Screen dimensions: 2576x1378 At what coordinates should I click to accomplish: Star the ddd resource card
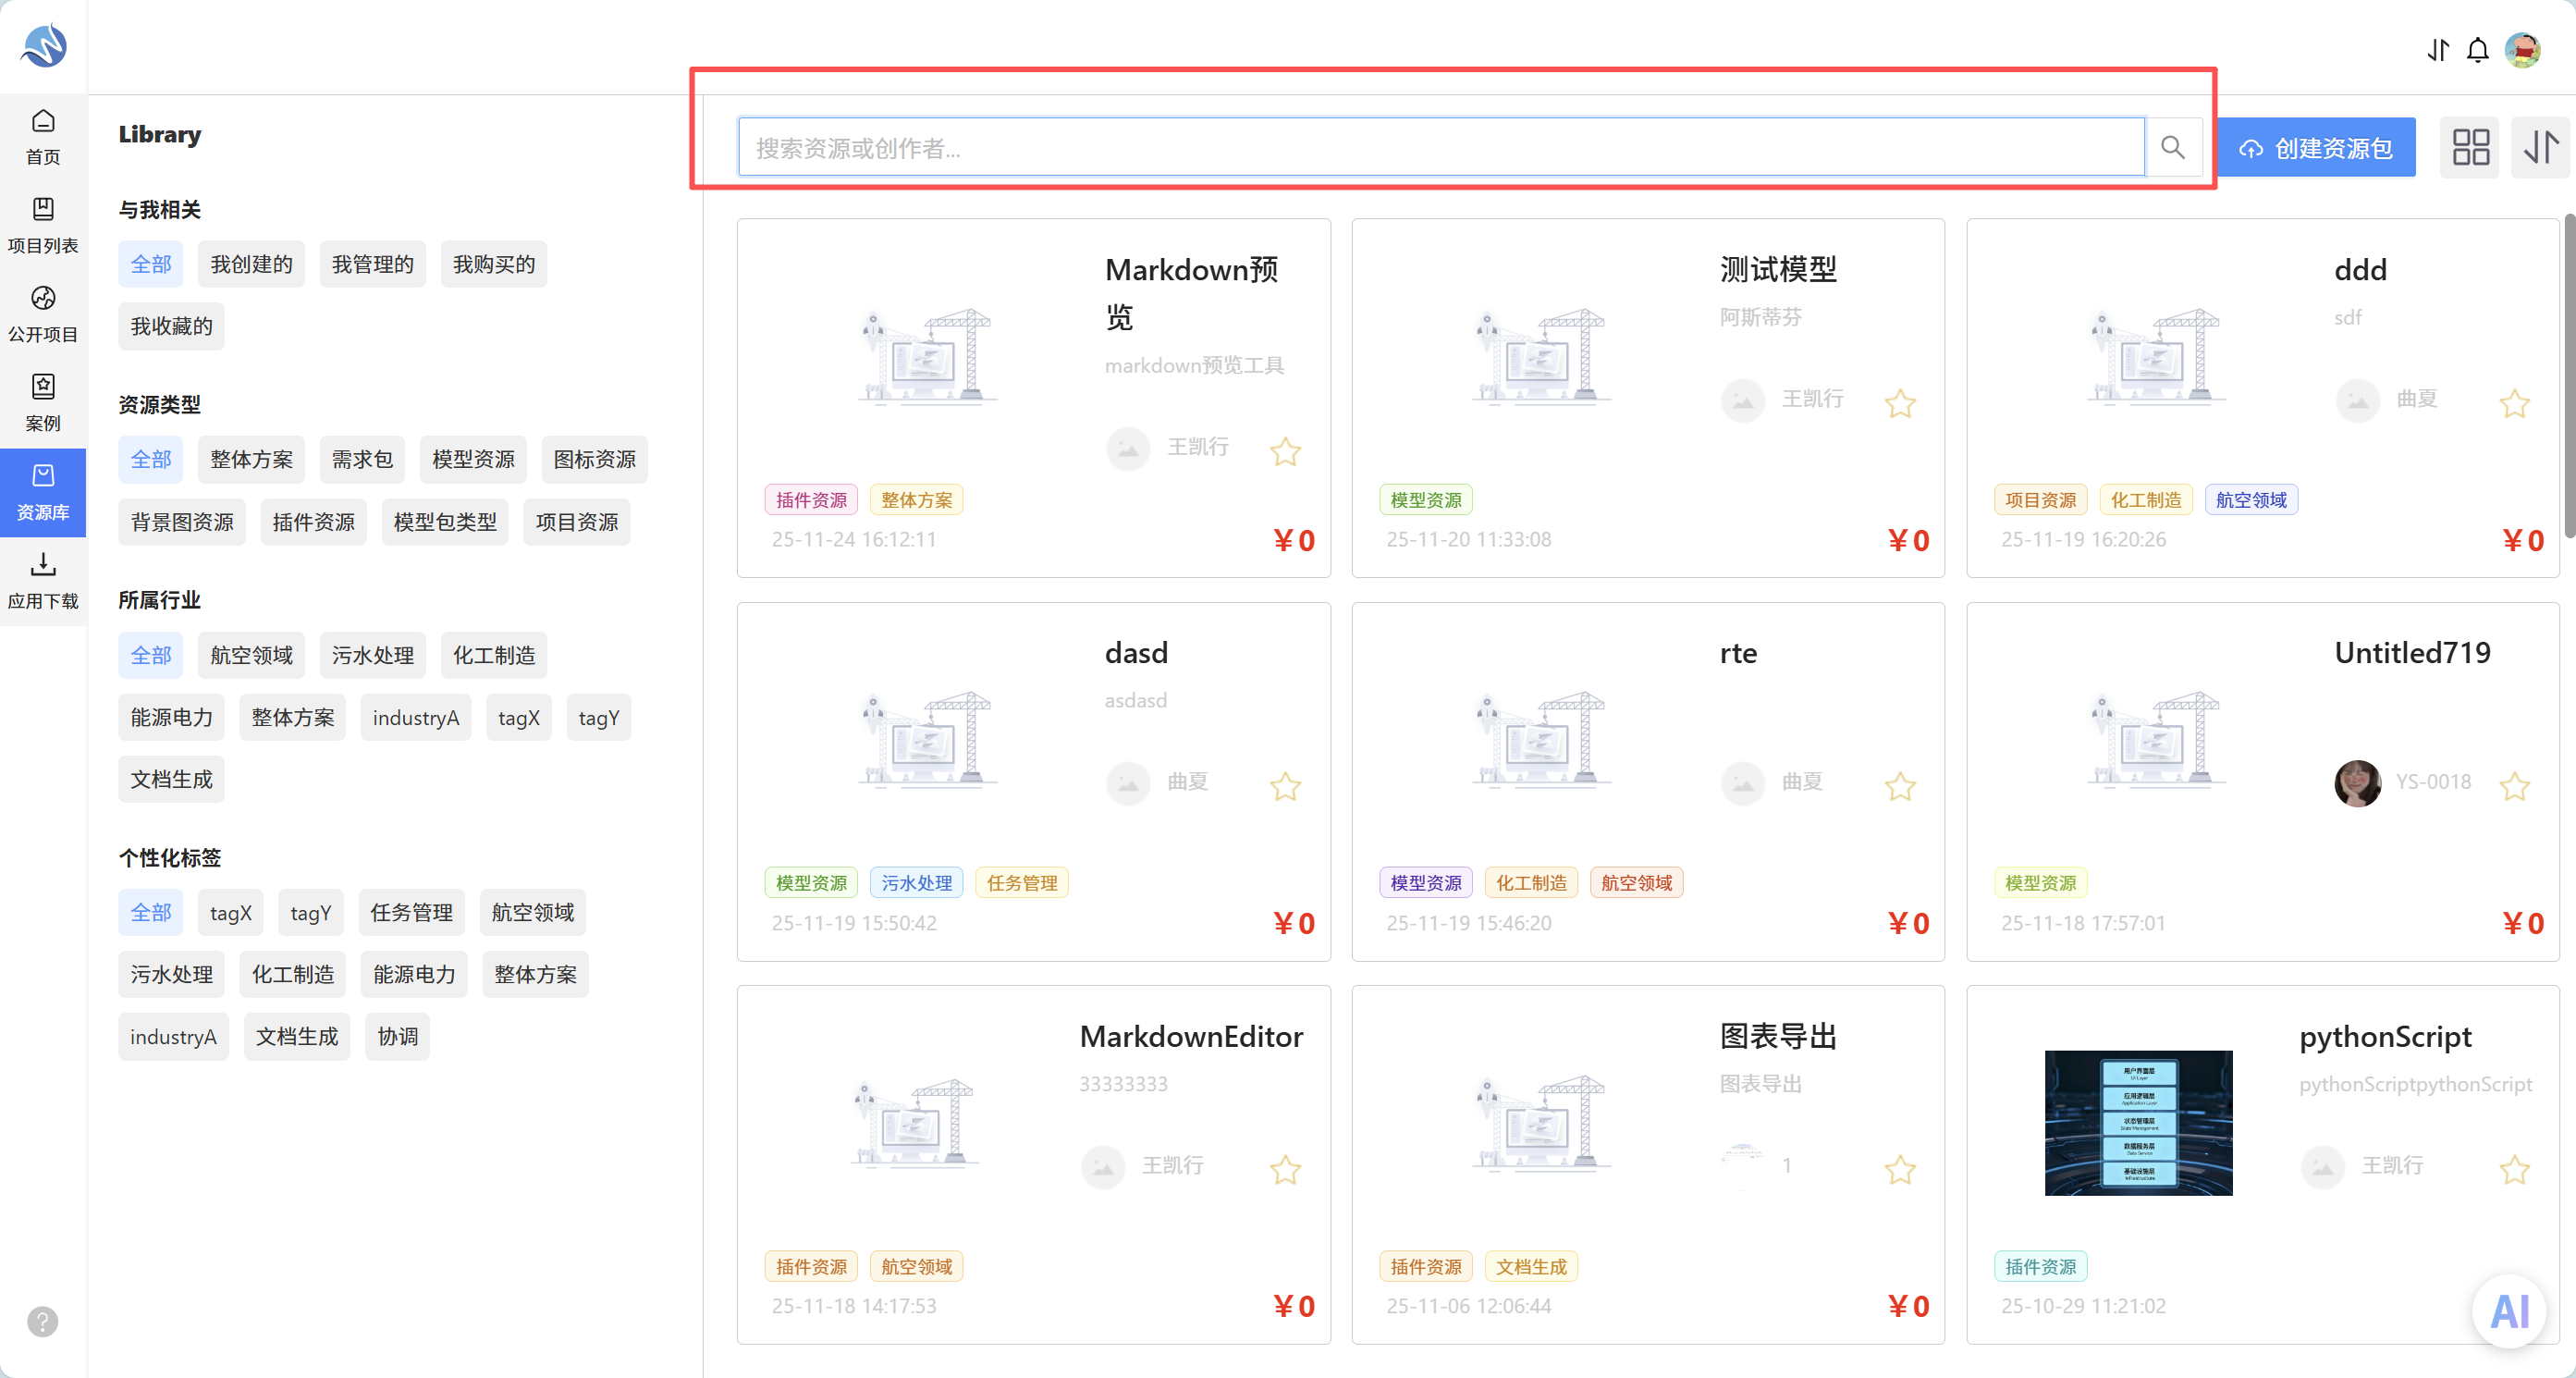coord(2514,404)
